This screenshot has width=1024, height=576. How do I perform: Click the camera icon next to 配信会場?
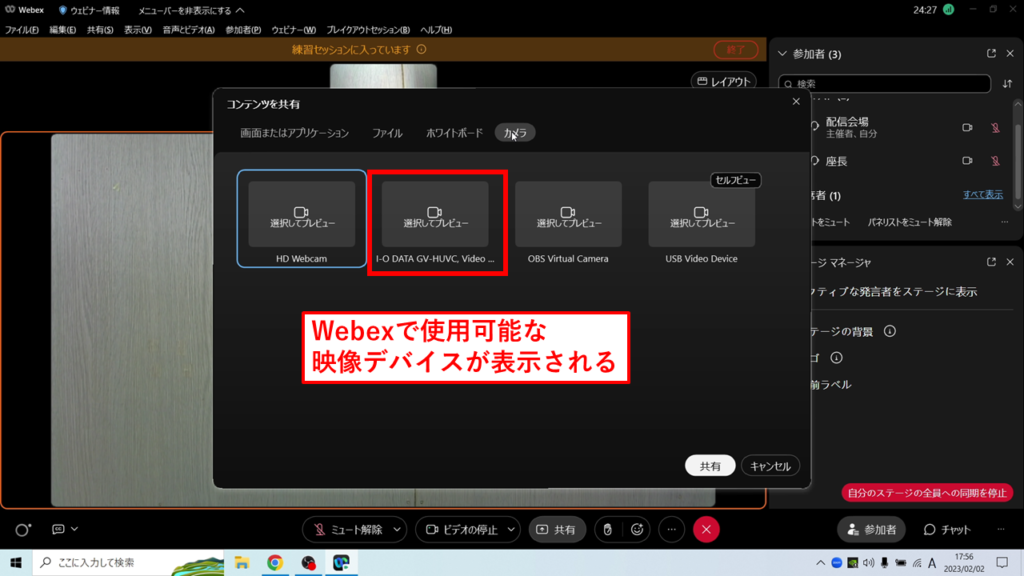click(967, 127)
